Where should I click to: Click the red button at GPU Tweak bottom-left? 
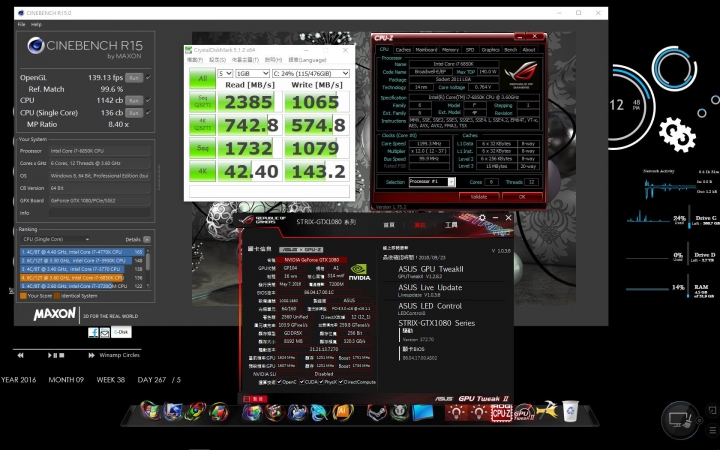255,399
